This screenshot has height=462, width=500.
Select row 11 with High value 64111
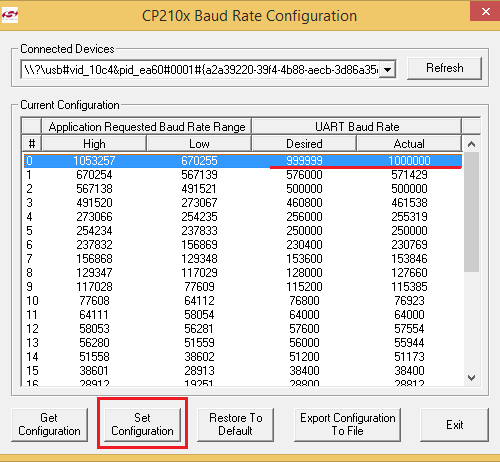tap(243, 315)
